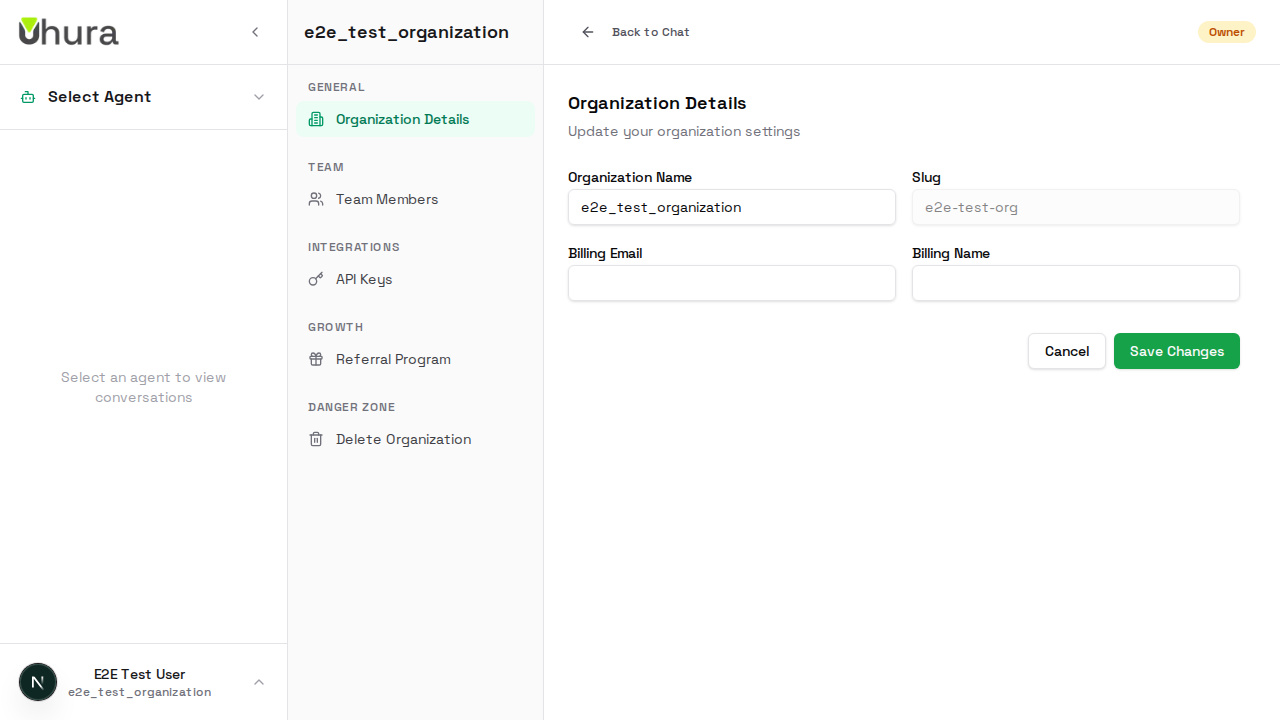Click the Uhura logo in the top corner

(68, 31)
